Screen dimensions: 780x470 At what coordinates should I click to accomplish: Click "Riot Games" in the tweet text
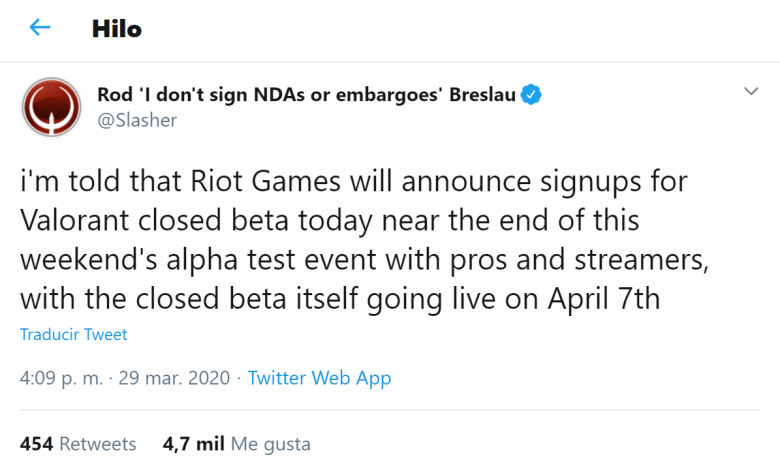click(249, 182)
